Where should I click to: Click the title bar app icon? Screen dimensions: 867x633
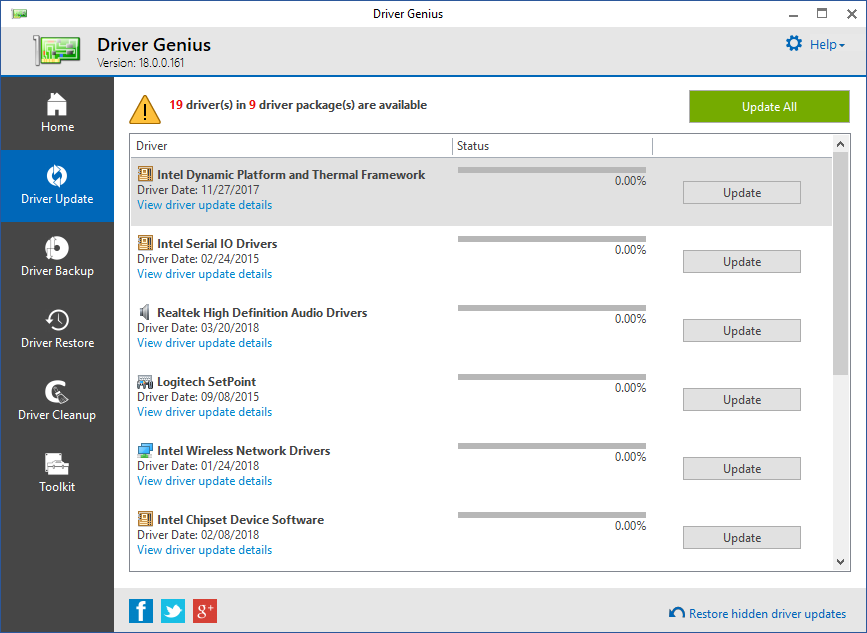(x=19, y=14)
